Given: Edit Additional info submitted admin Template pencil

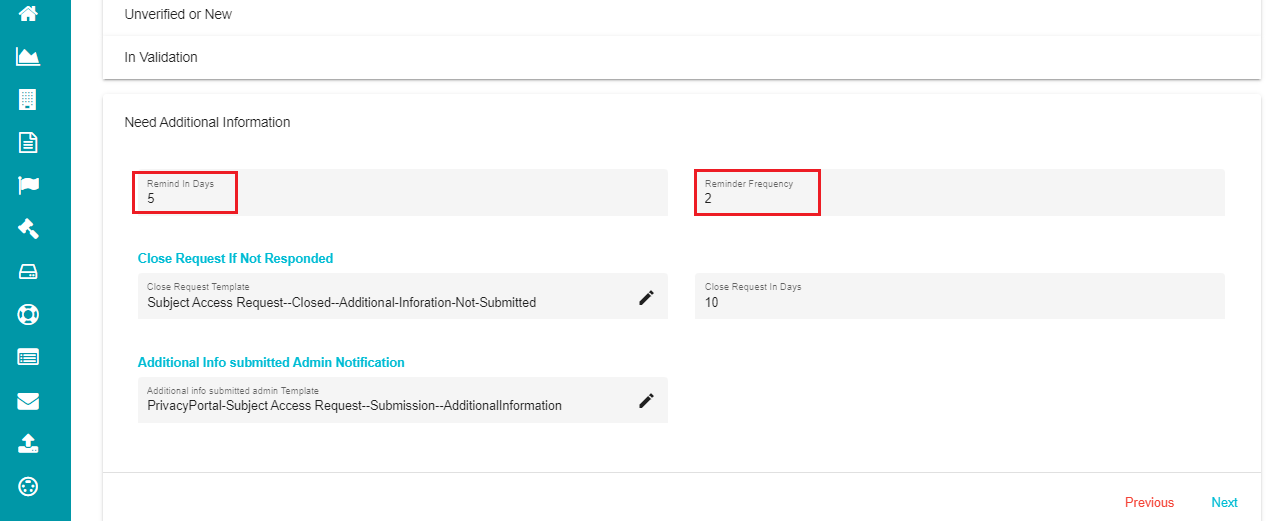Looking at the screenshot, I should [646, 400].
